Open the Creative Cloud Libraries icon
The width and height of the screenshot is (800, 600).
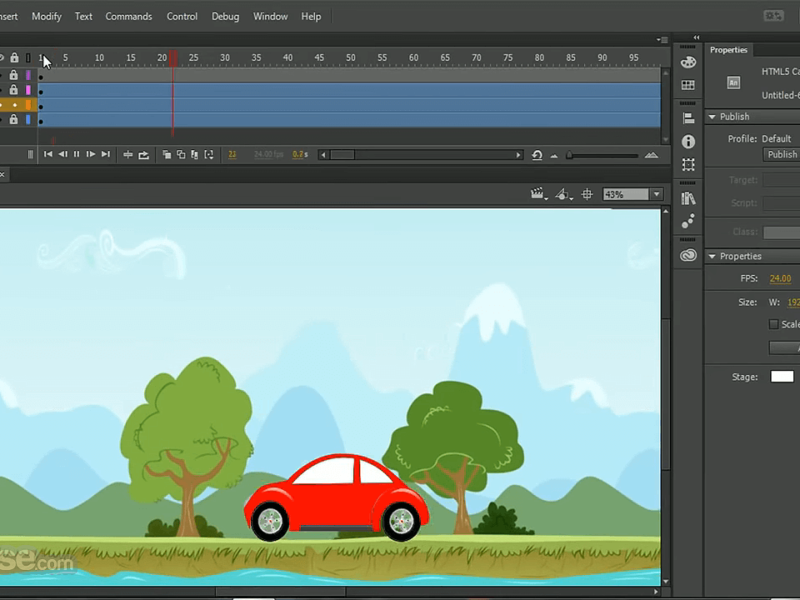[x=688, y=255]
